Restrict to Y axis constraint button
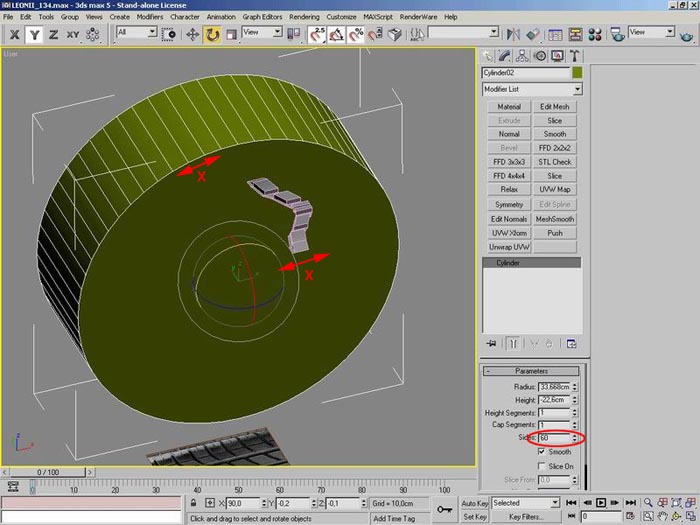Screen dimensions: 700x525 tap(34, 34)
